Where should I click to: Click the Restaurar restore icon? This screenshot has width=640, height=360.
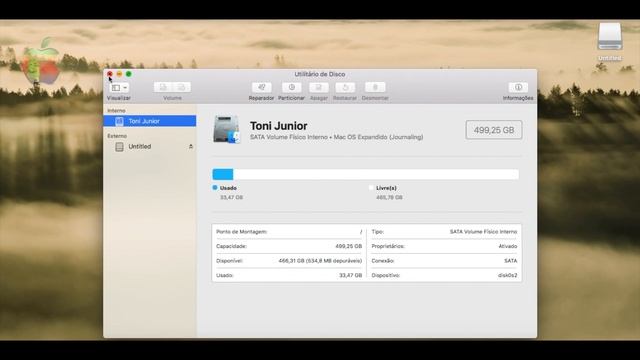pos(345,87)
